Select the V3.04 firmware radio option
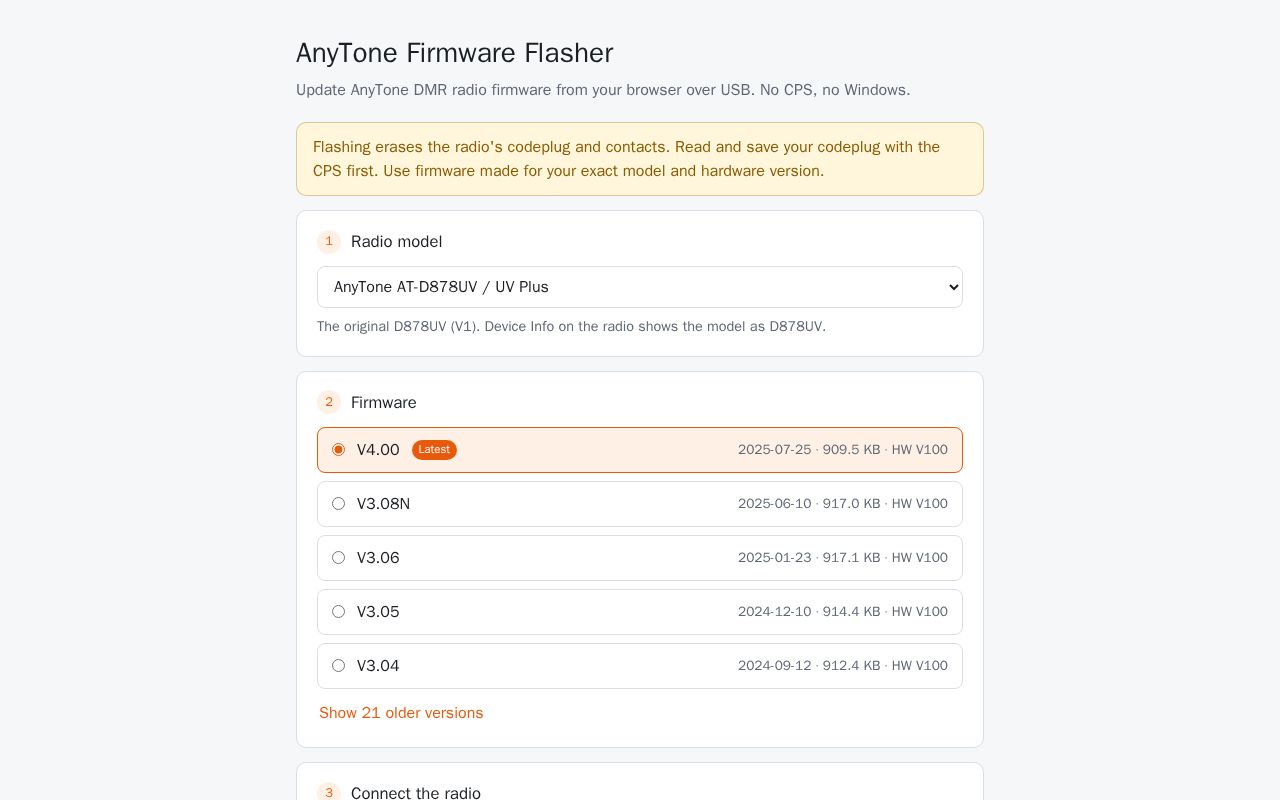Viewport: 1280px width, 800px height. tap(338, 666)
